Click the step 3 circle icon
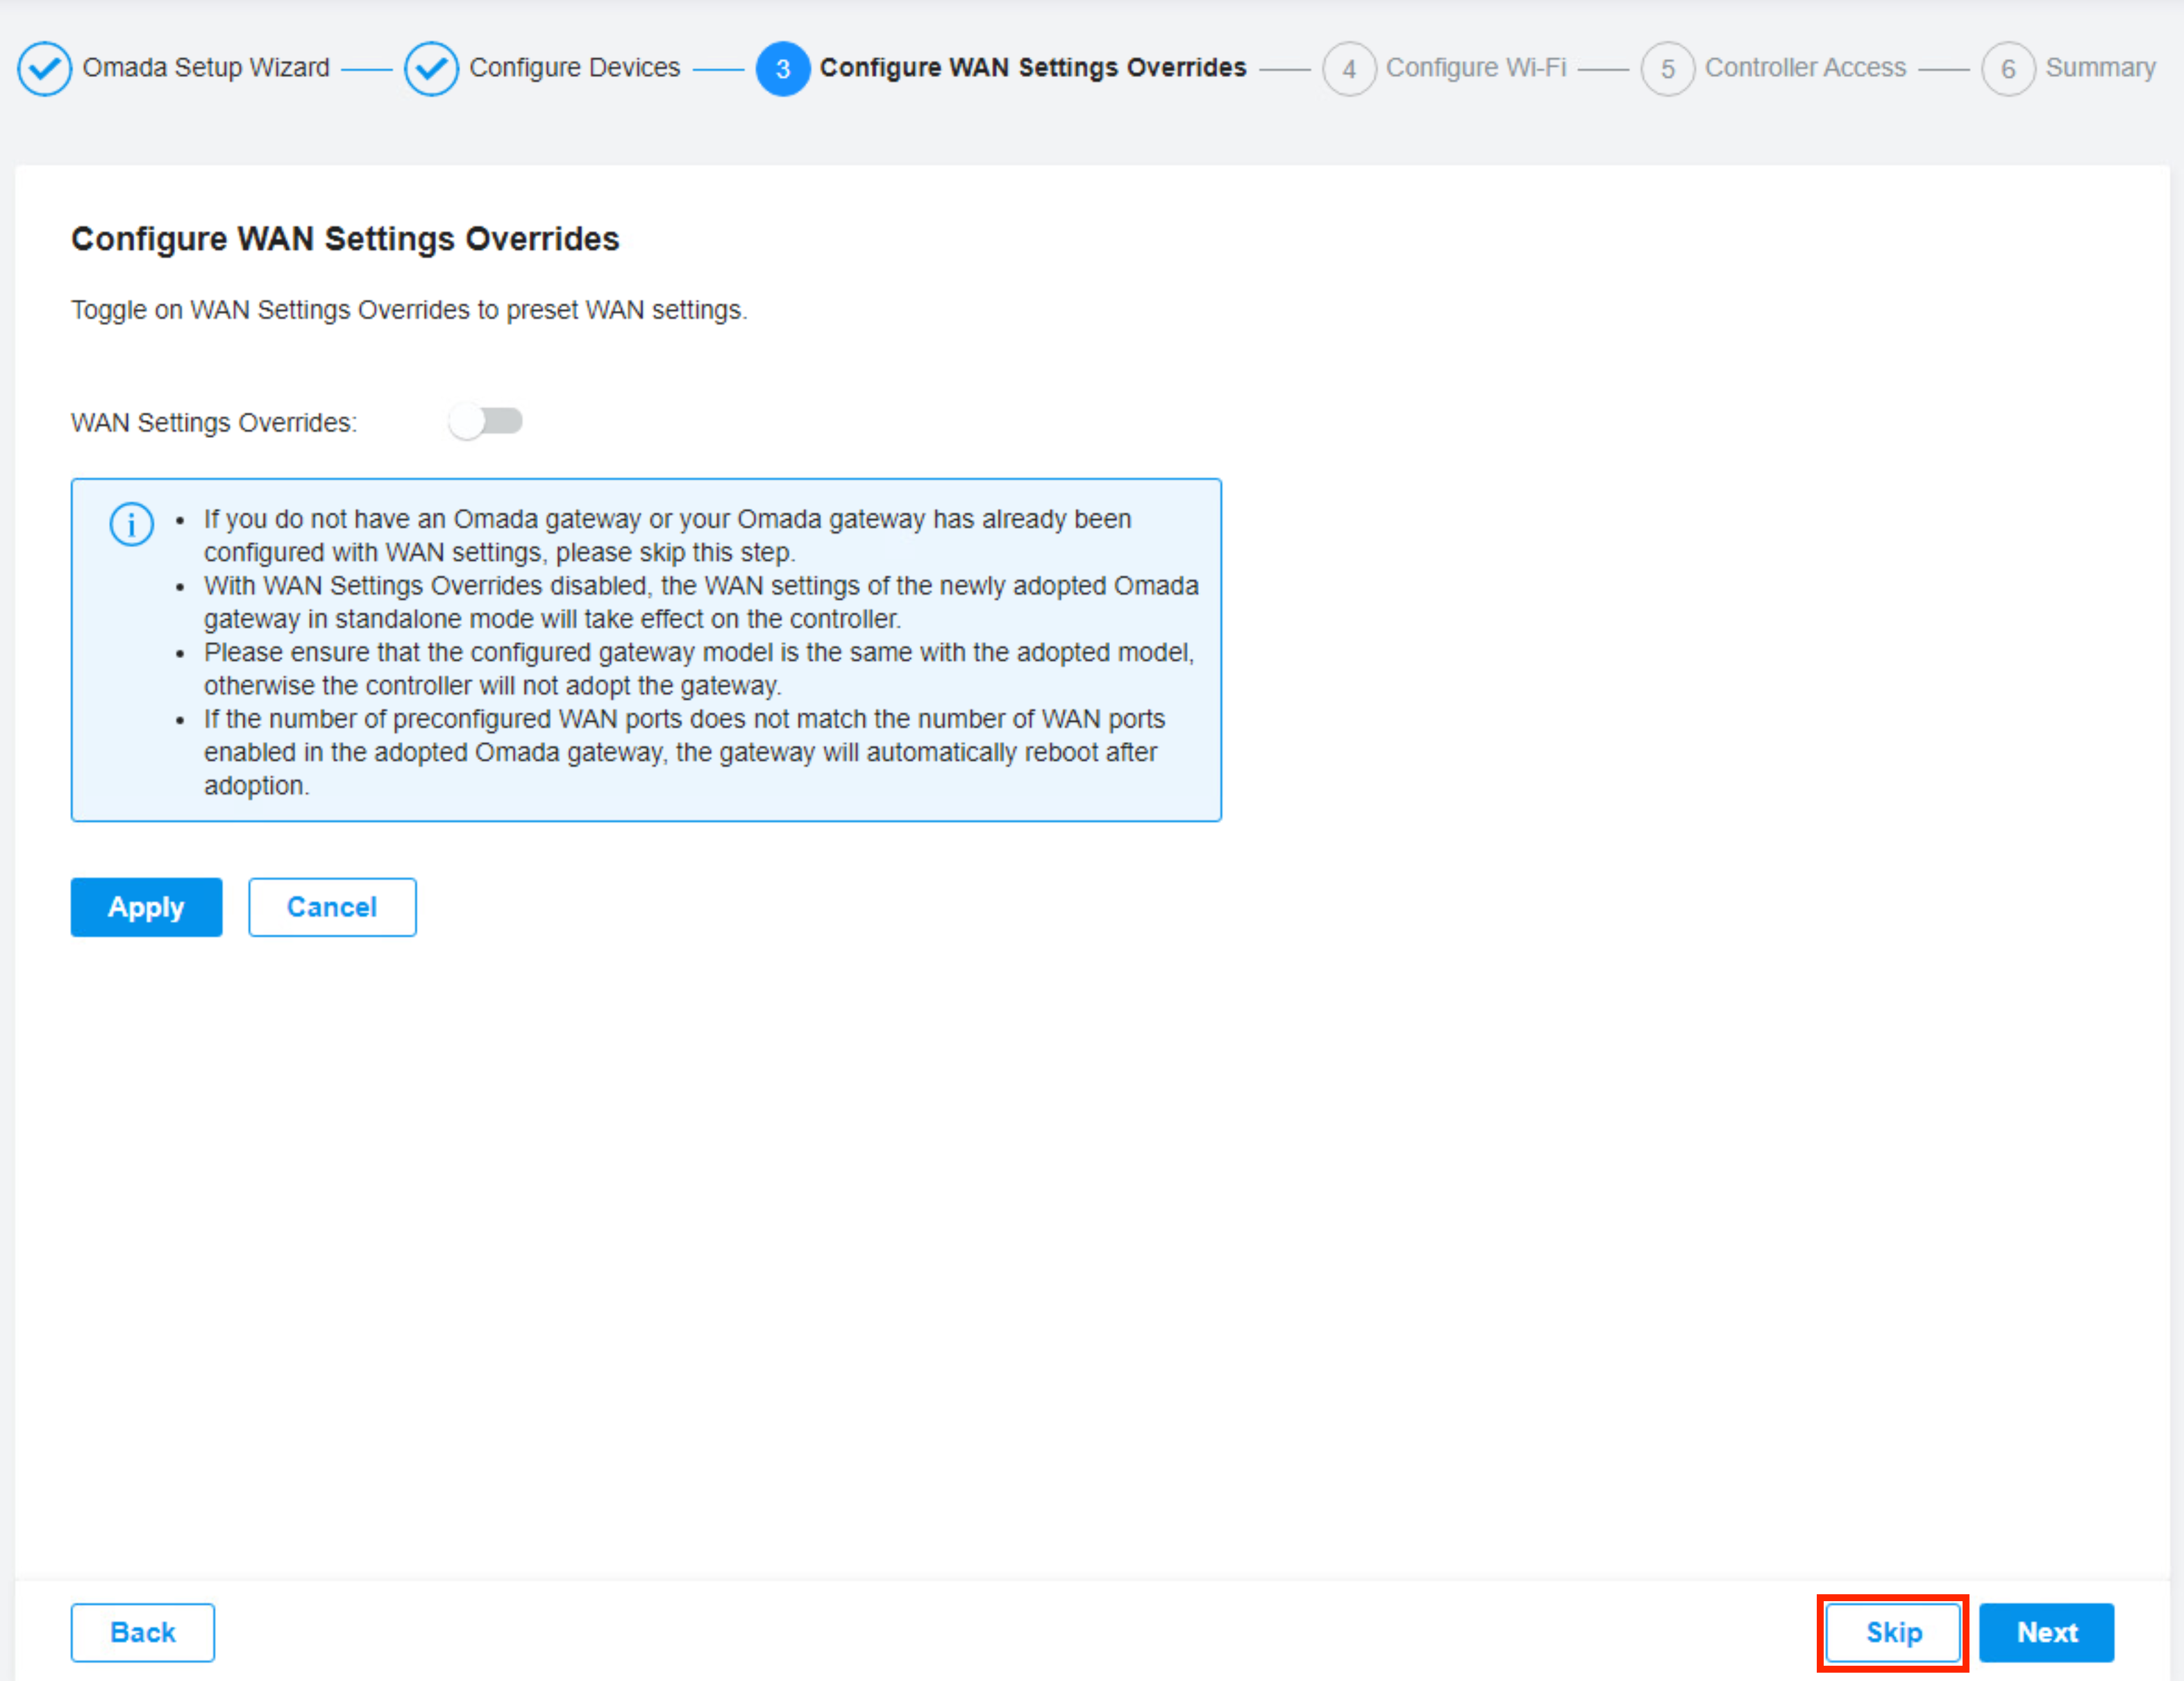 pos(782,68)
